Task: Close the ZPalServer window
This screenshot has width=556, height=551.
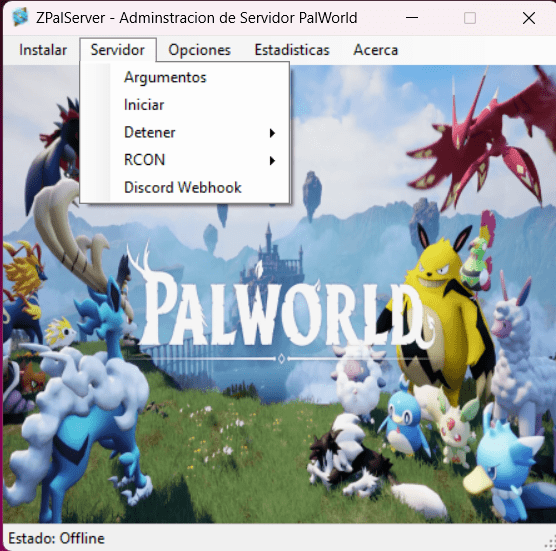Action: [529, 18]
